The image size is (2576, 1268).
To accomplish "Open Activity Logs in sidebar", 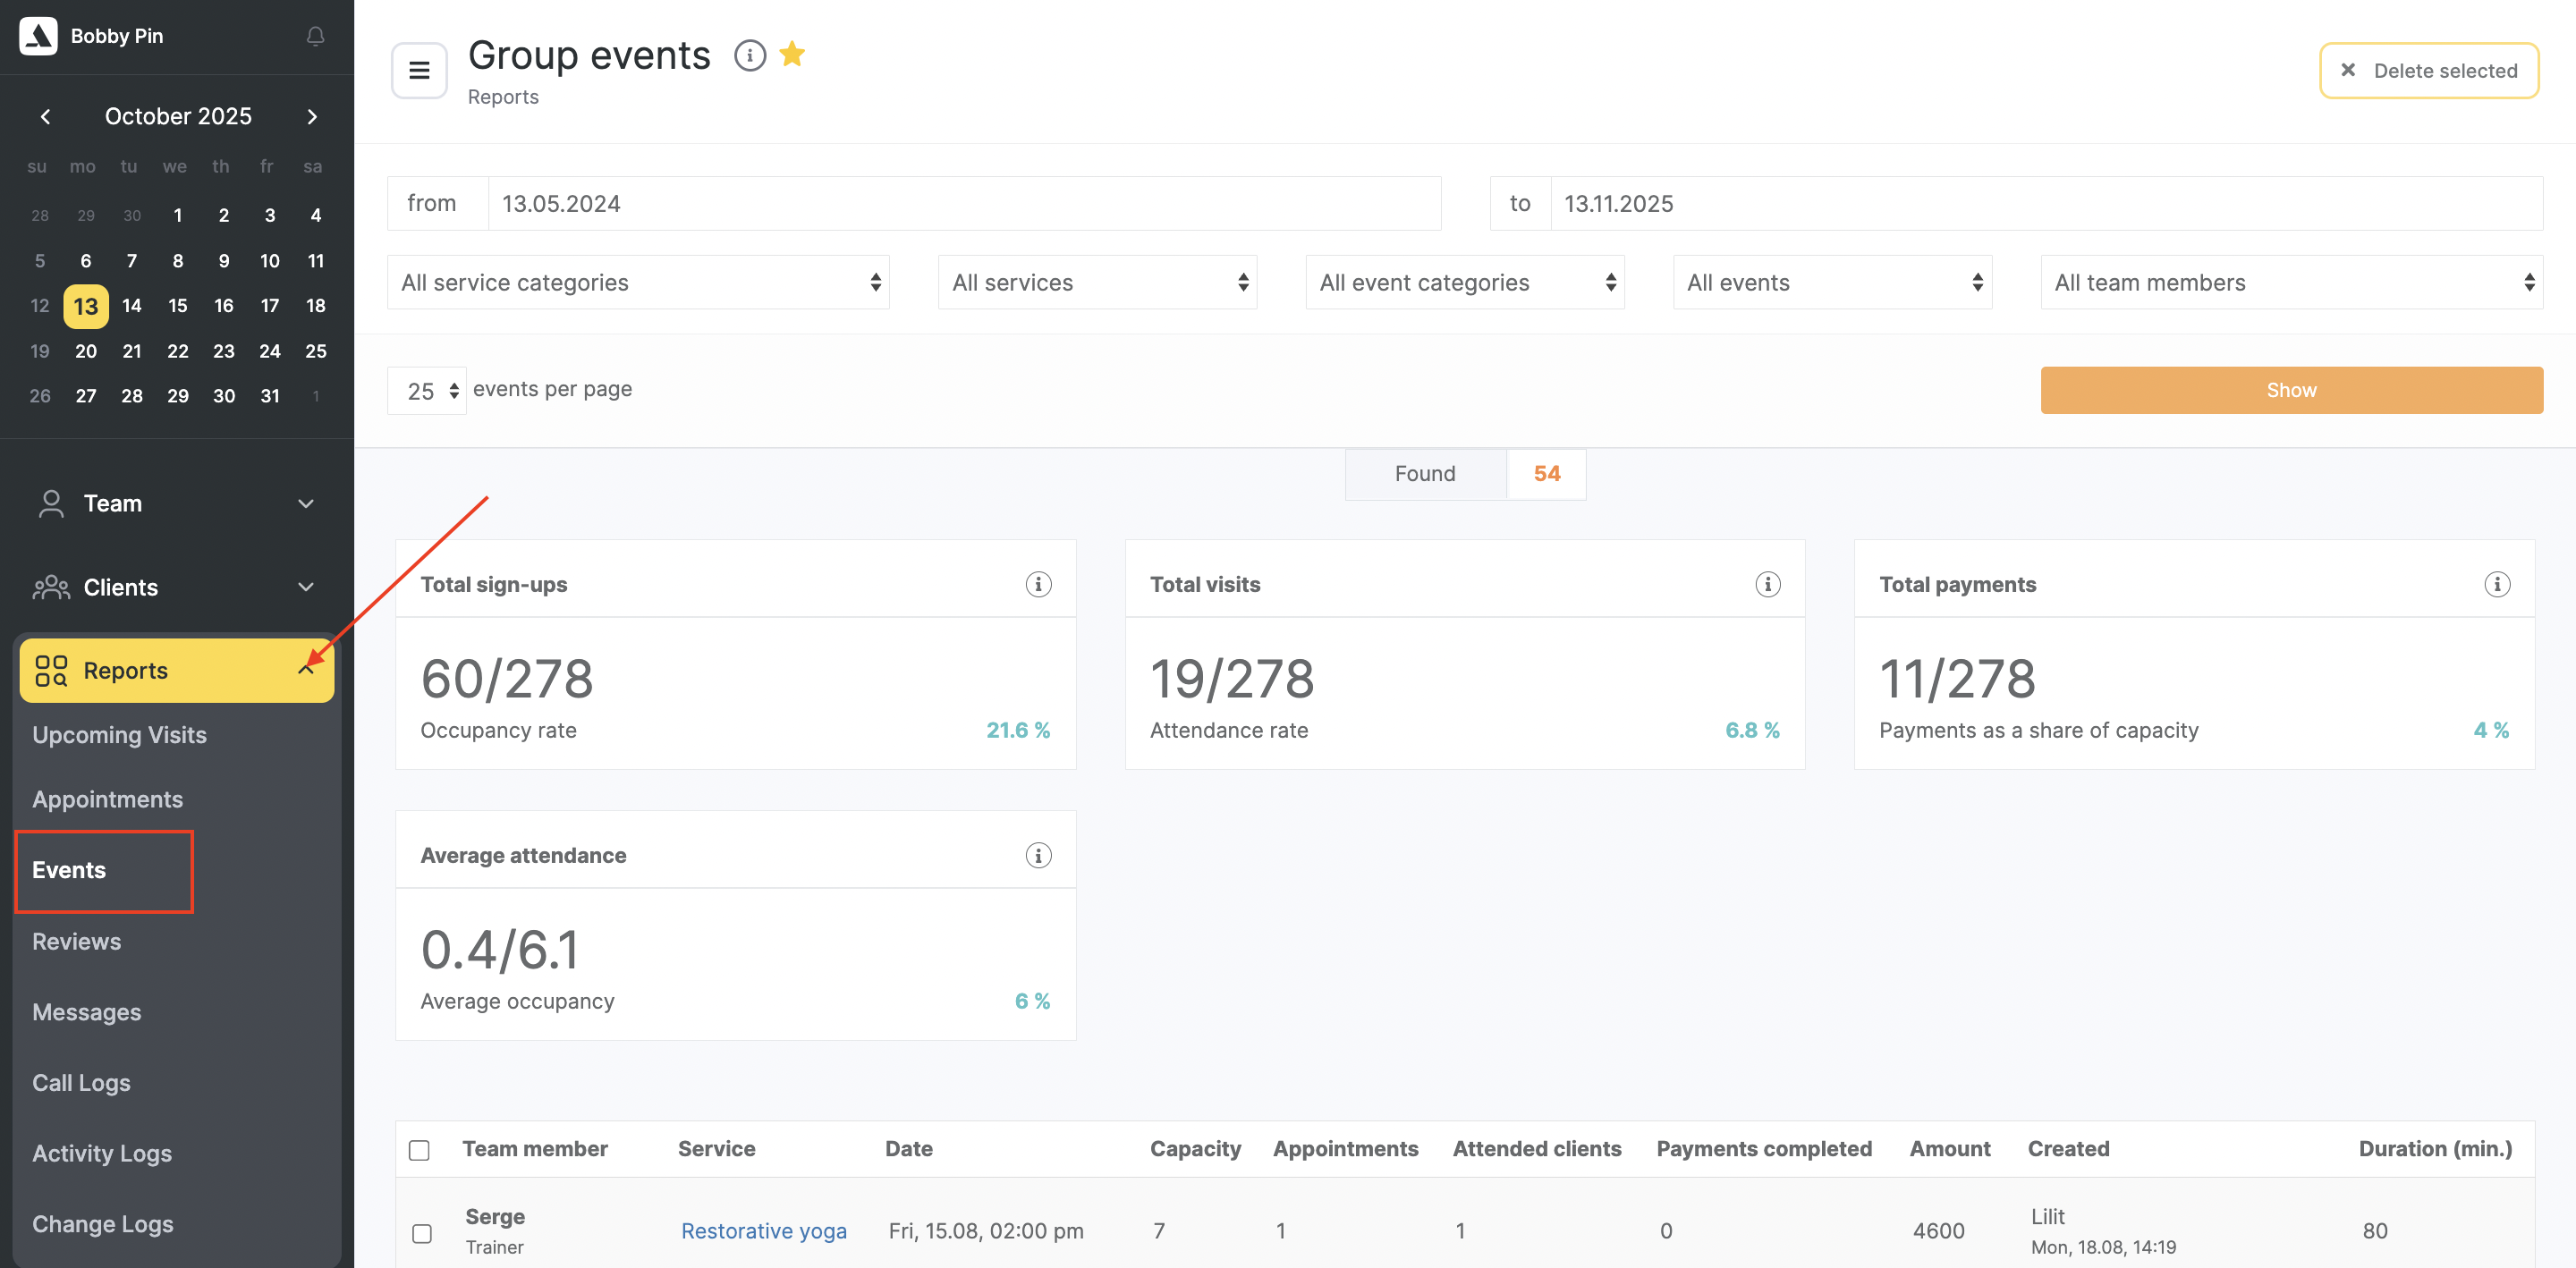I will click(x=102, y=1153).
